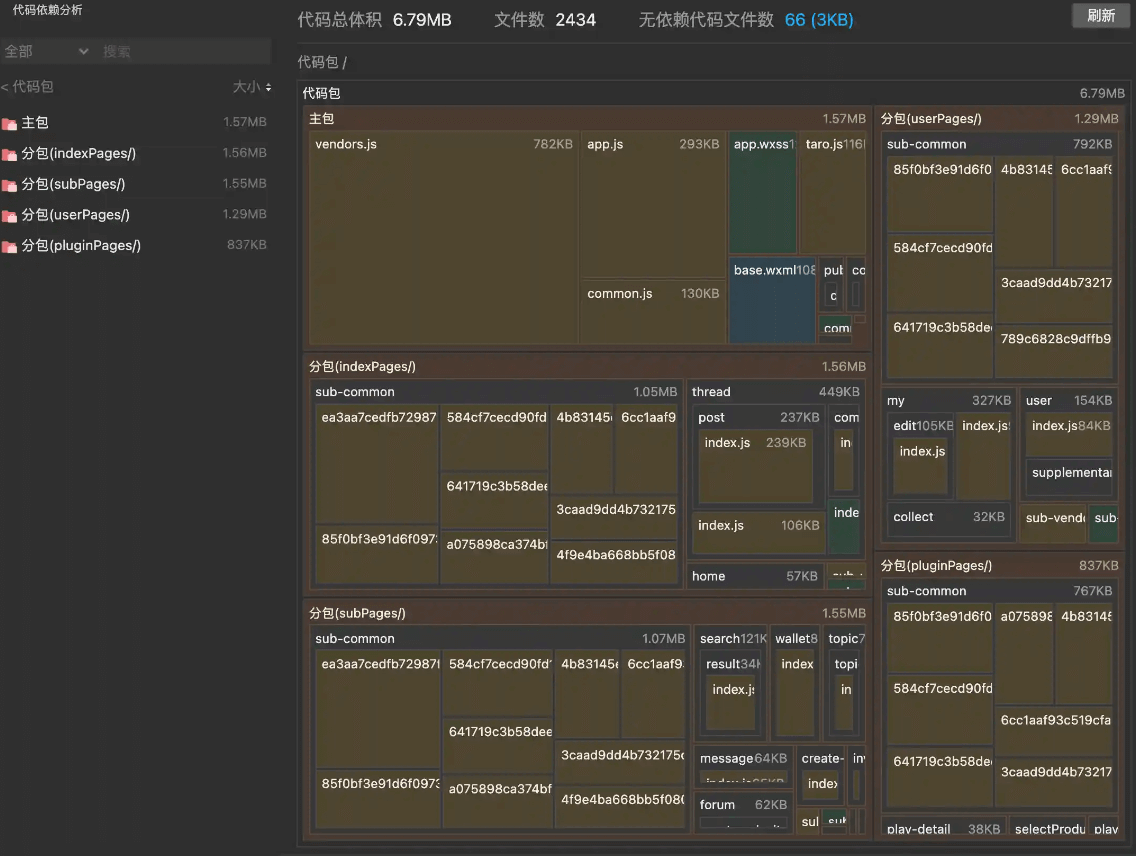
Task: Click the 搜索 search input field
Action: [184, 51]
